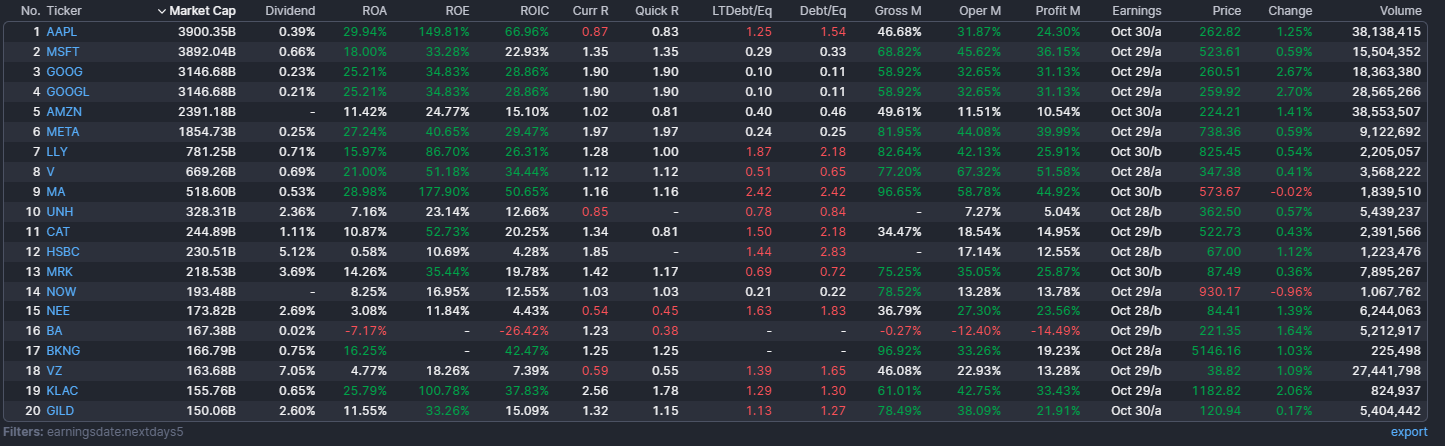Viewport: 1445px width, 446px height.
Task: Select VZ dividend 7.05%
Action: [296, 370]
